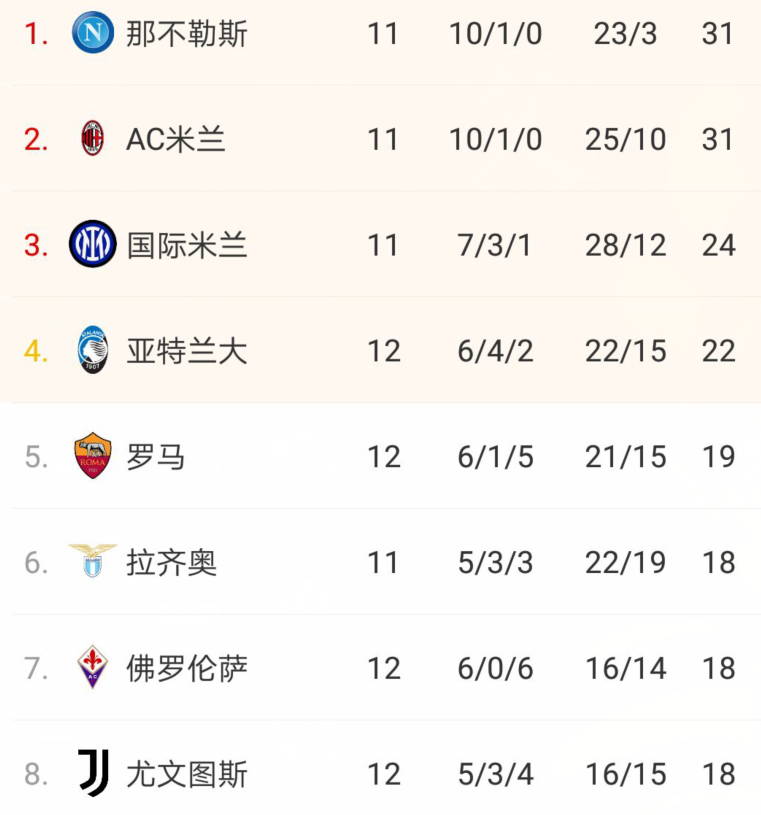Open the Napoli club crest icon

tap(93, 33)
